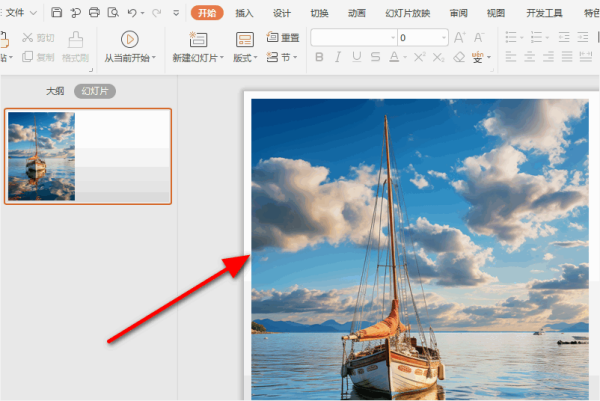This screenshot has width=600, height=401.
Task: Open the 开发工具 tab
Action: tap(544, 13)
